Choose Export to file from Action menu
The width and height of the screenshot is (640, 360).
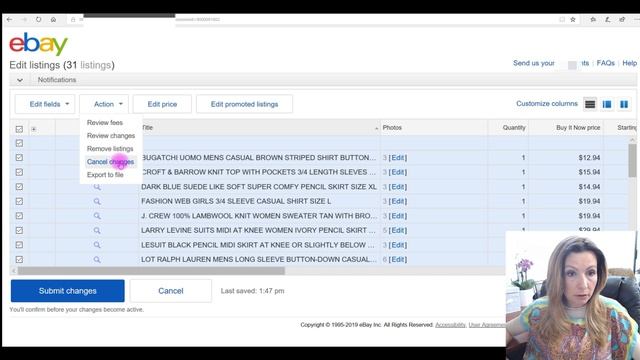105,175
